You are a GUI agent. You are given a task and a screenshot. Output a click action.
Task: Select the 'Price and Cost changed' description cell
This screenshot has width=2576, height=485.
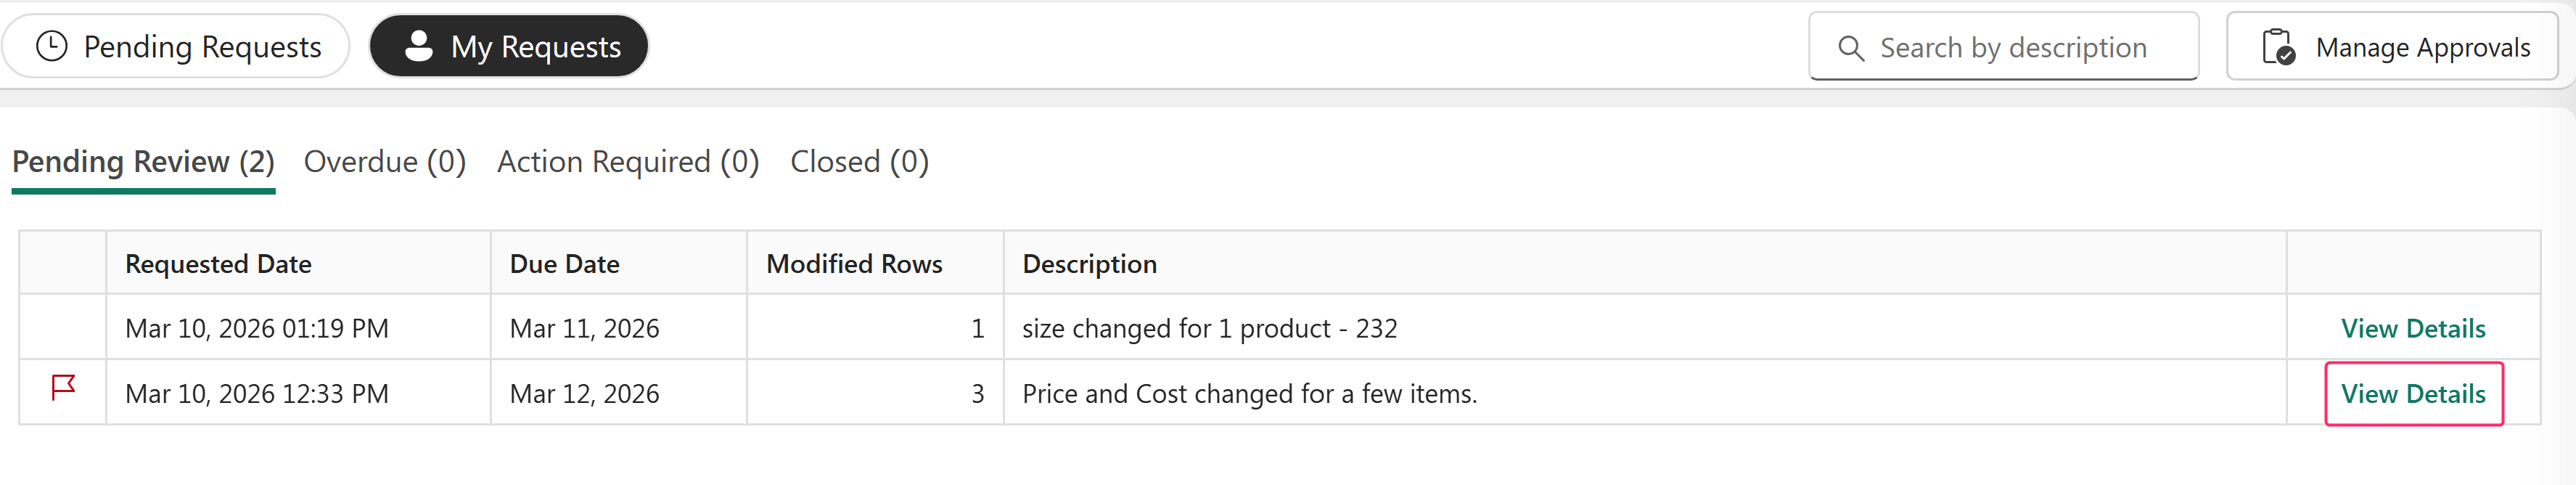pyautogui.click(x=1249, y=394)
